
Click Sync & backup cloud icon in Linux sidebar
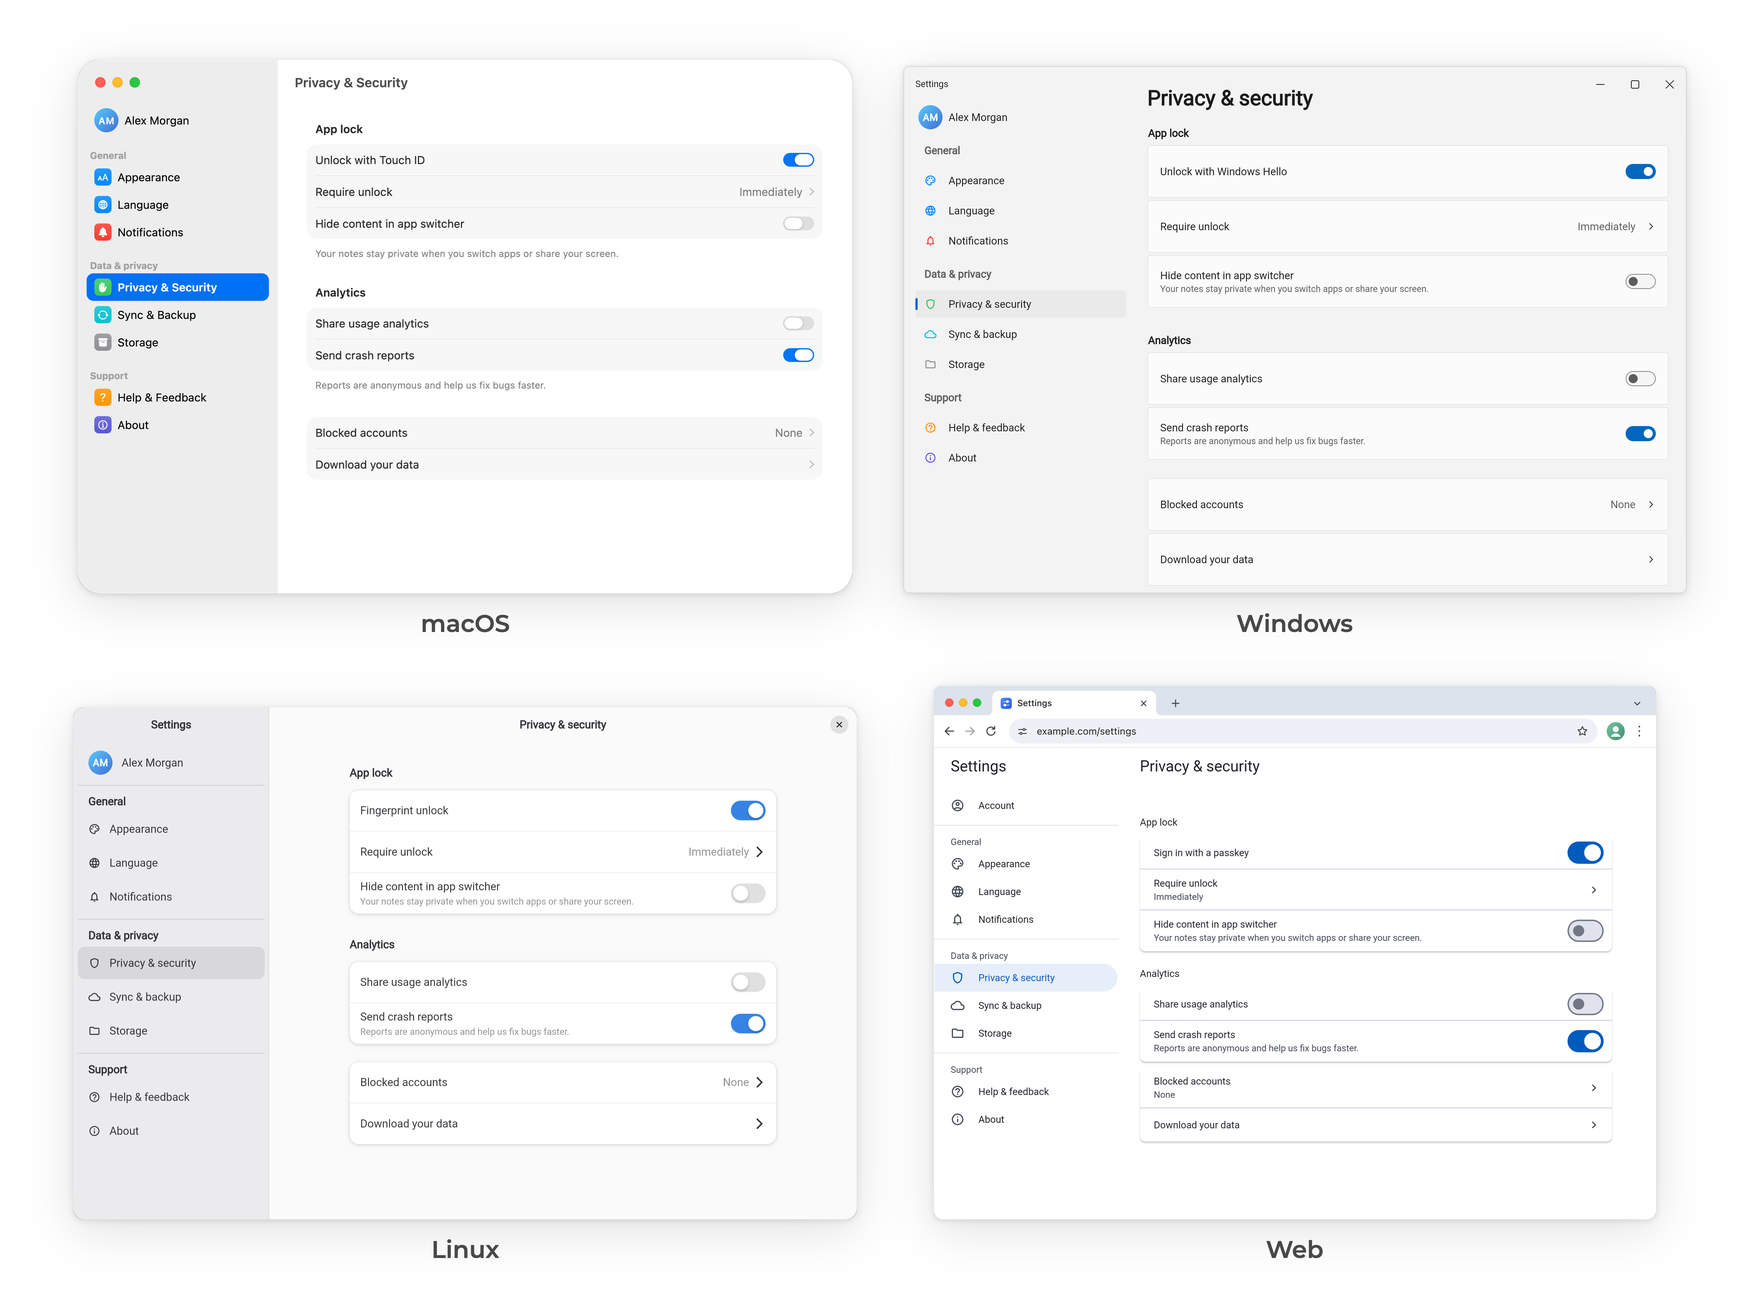coord(95,997)
